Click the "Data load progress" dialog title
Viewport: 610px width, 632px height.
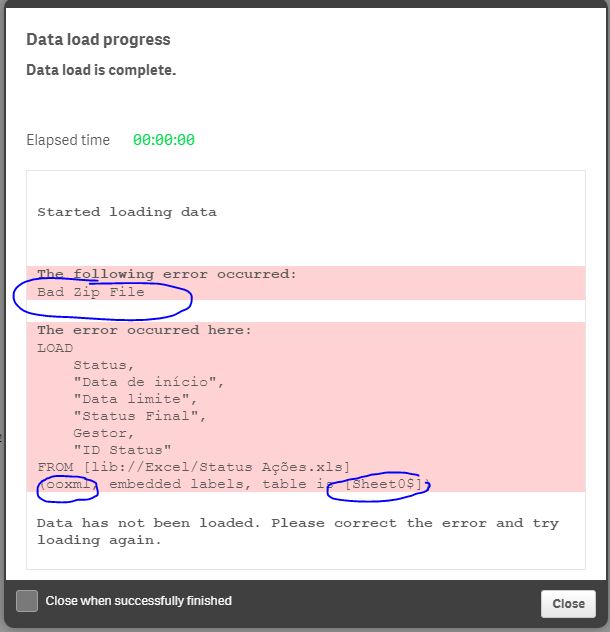[x=98, y=40]
